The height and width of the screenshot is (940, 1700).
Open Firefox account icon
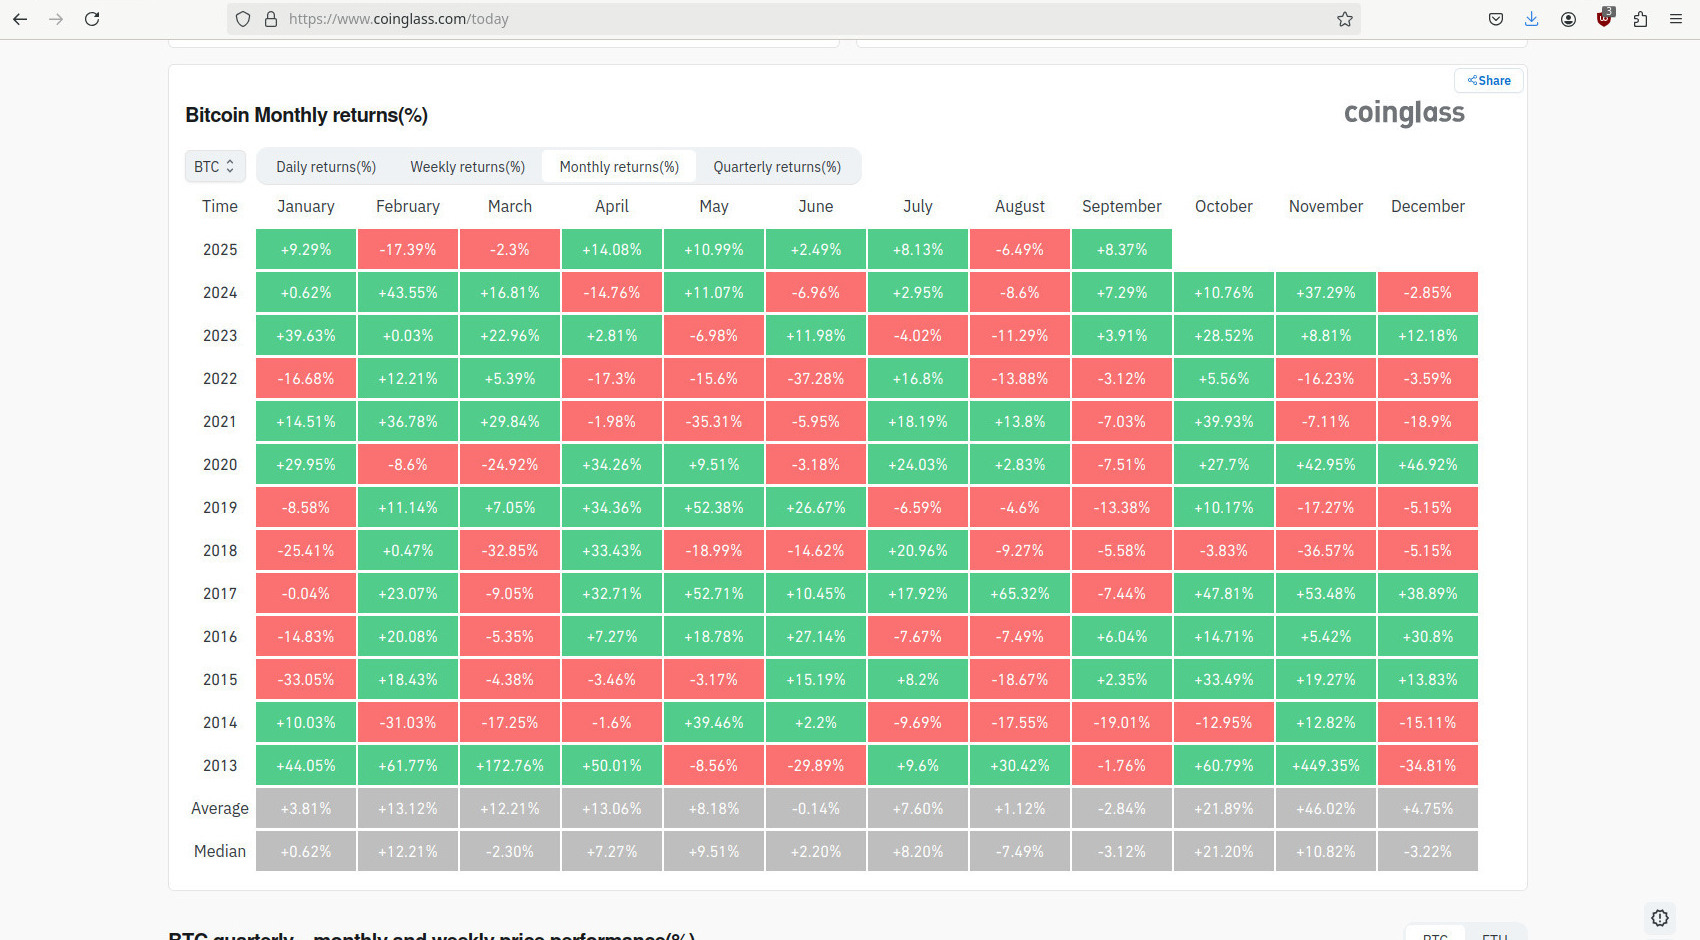(x=1568, y=19)
